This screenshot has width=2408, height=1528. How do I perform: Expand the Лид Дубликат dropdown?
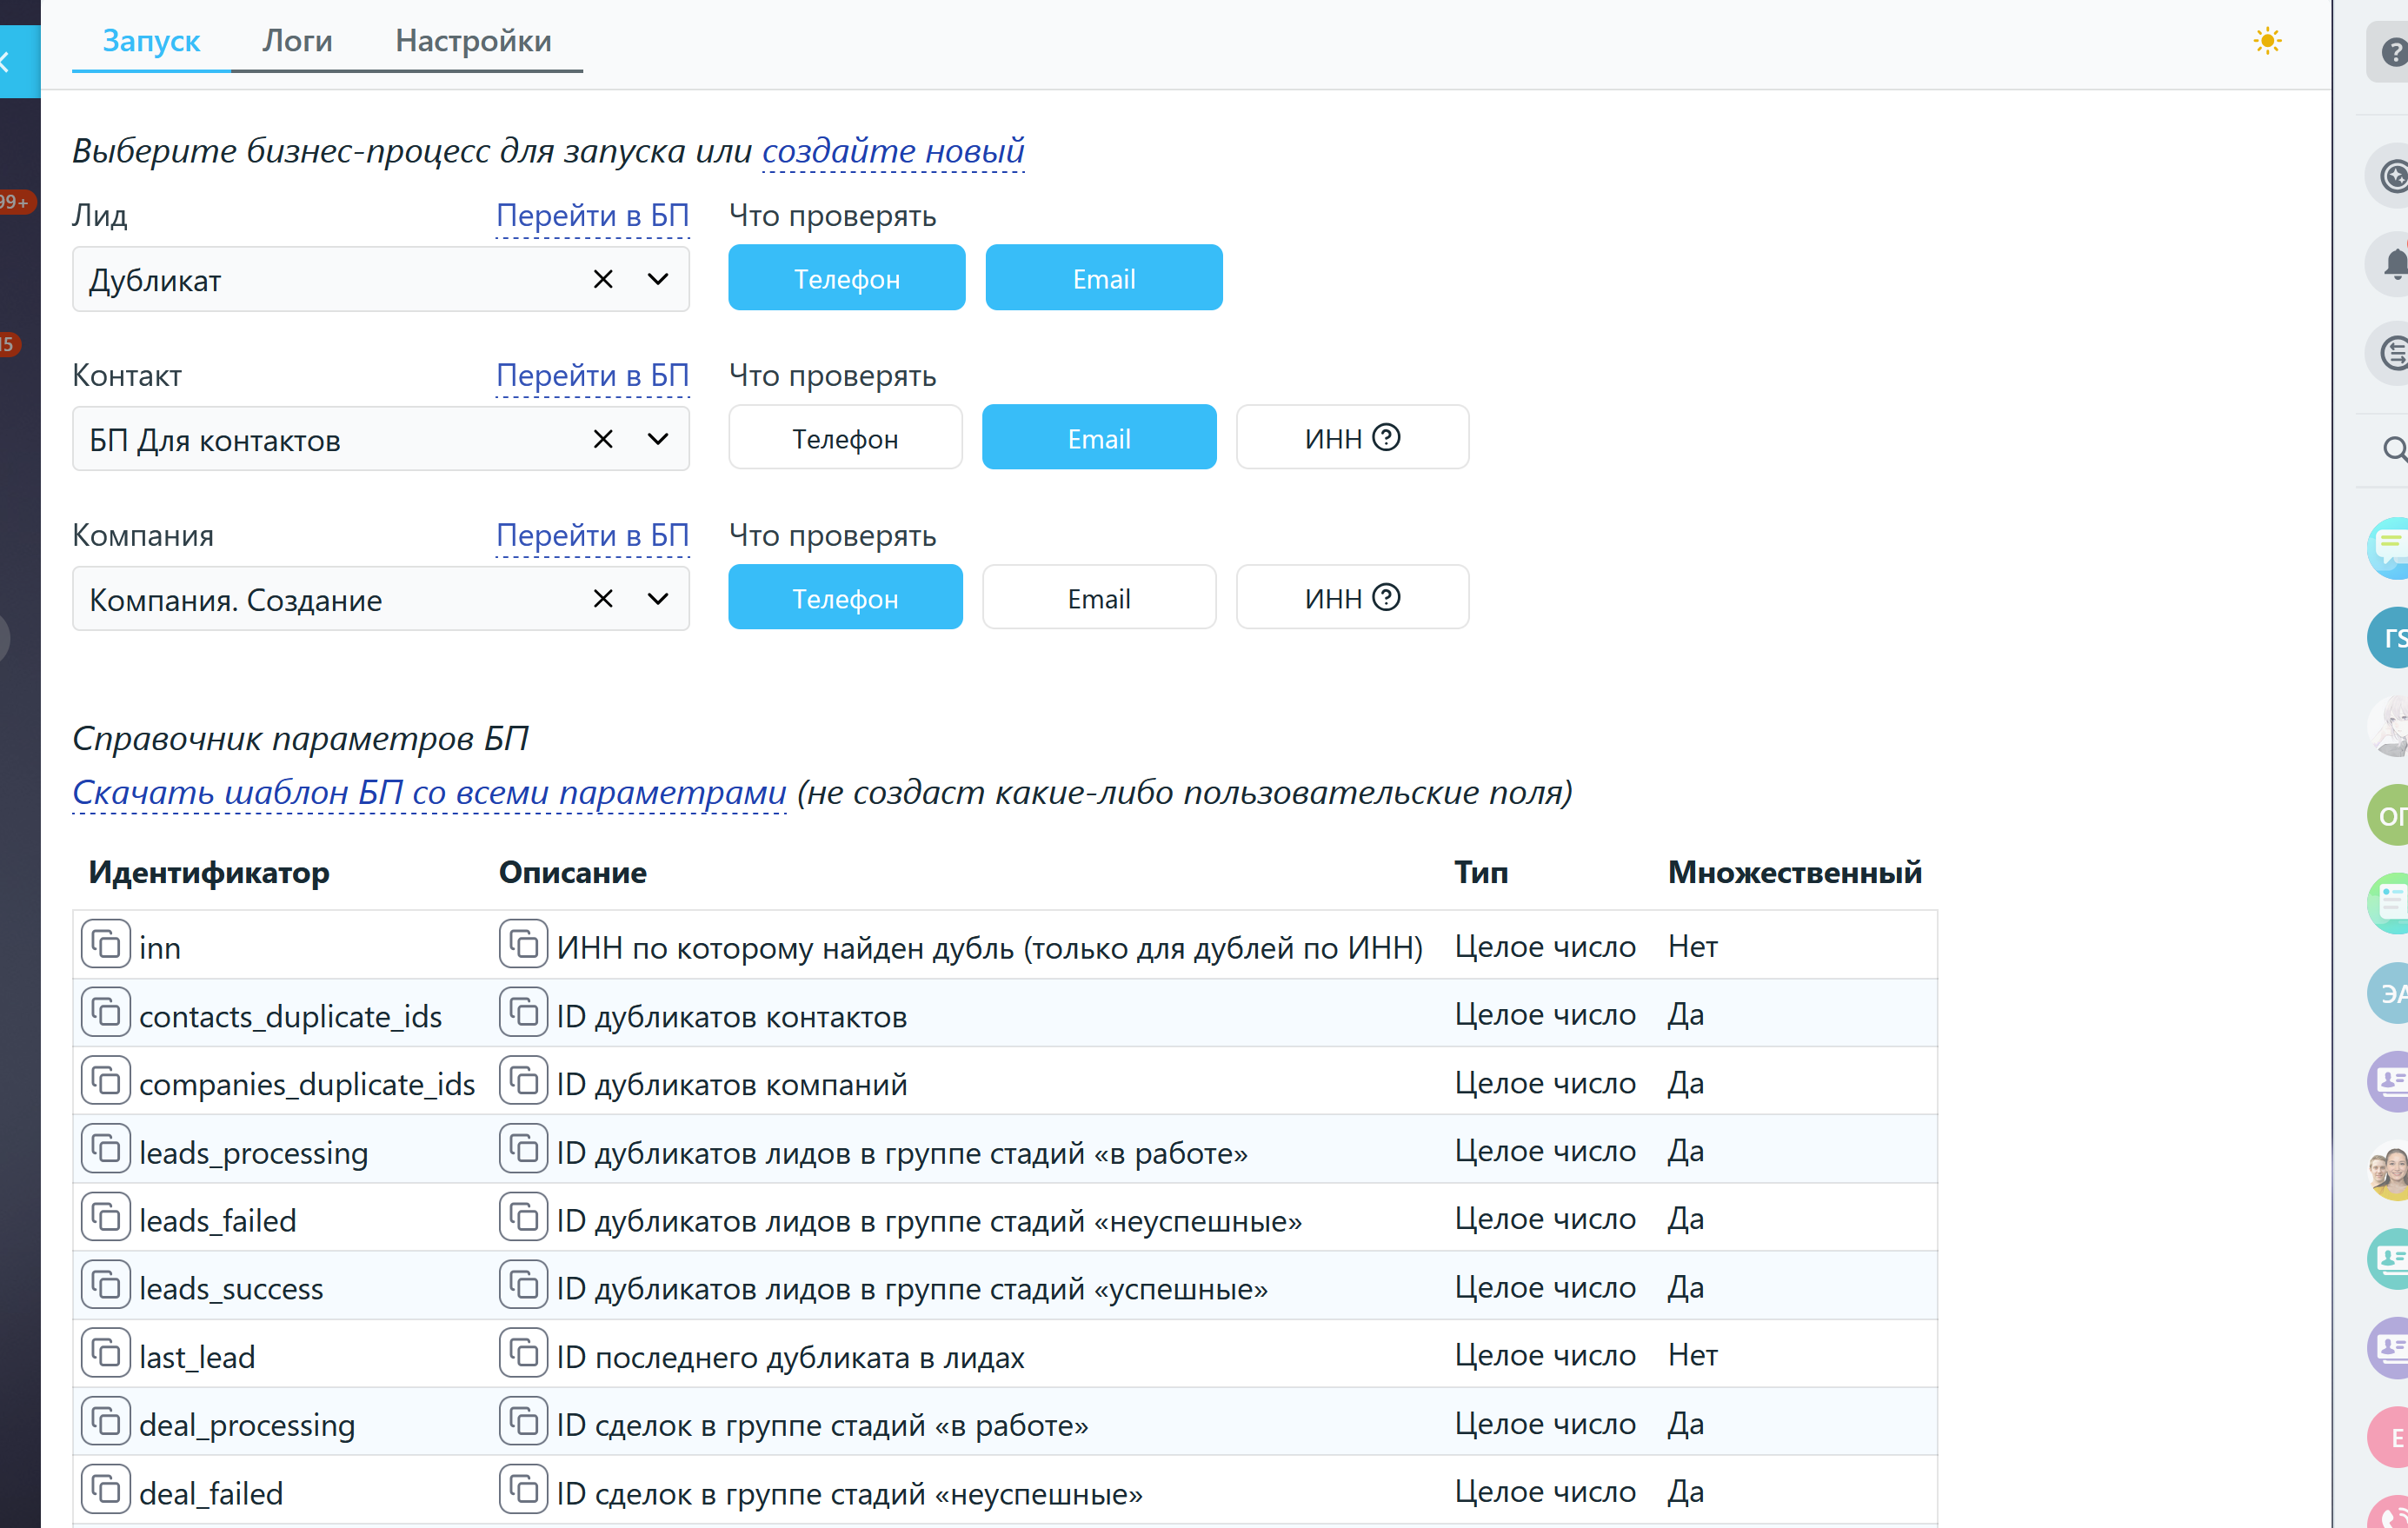(x=657, y=279)
